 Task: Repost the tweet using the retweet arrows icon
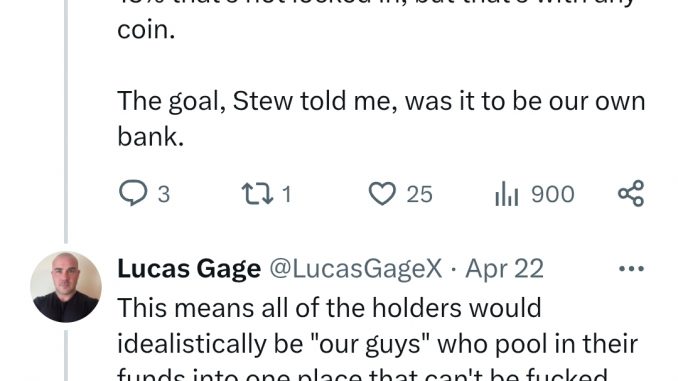tap(257, 193)
